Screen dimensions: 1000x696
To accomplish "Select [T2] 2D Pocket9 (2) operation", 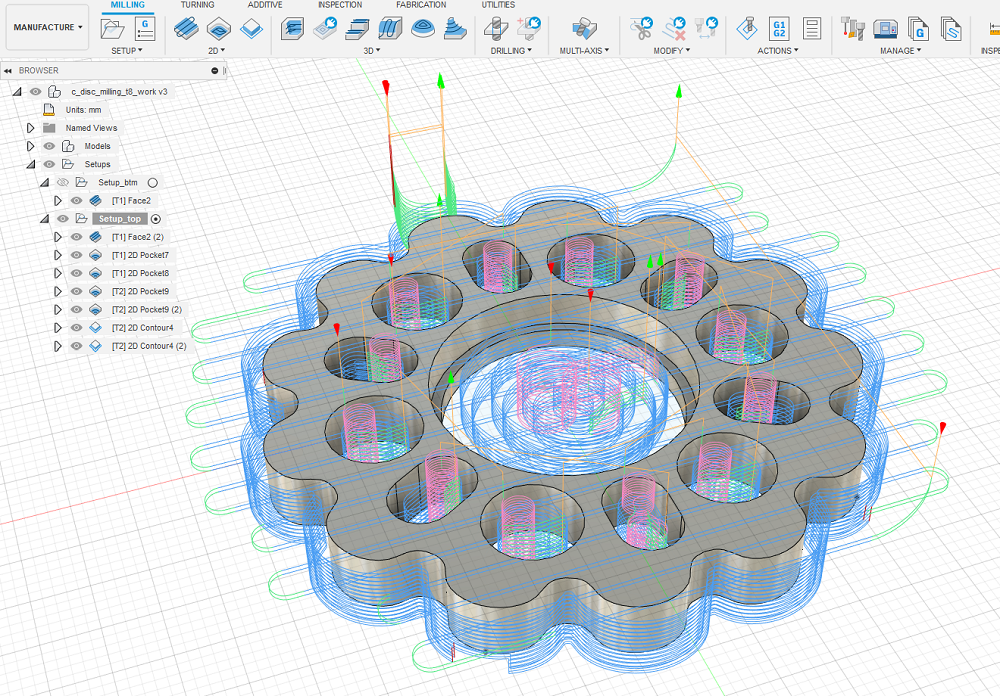I will click(147, 309).
